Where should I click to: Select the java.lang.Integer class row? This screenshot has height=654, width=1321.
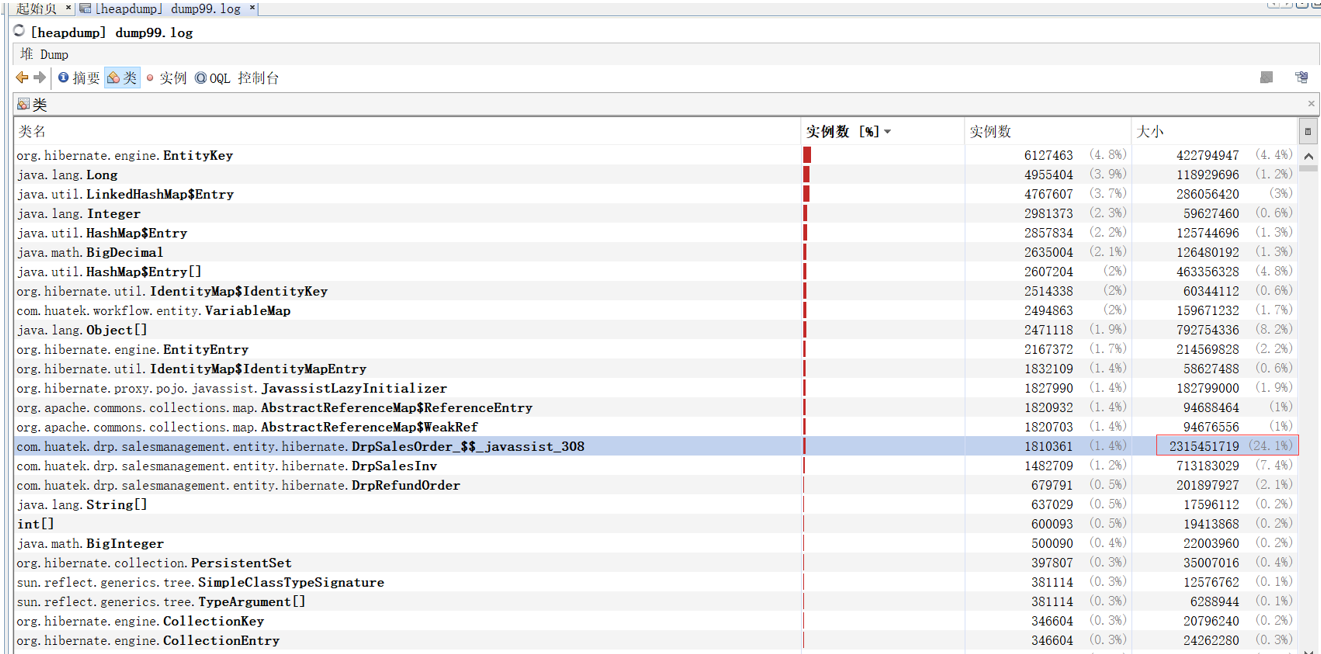click(x=656, y=213)
